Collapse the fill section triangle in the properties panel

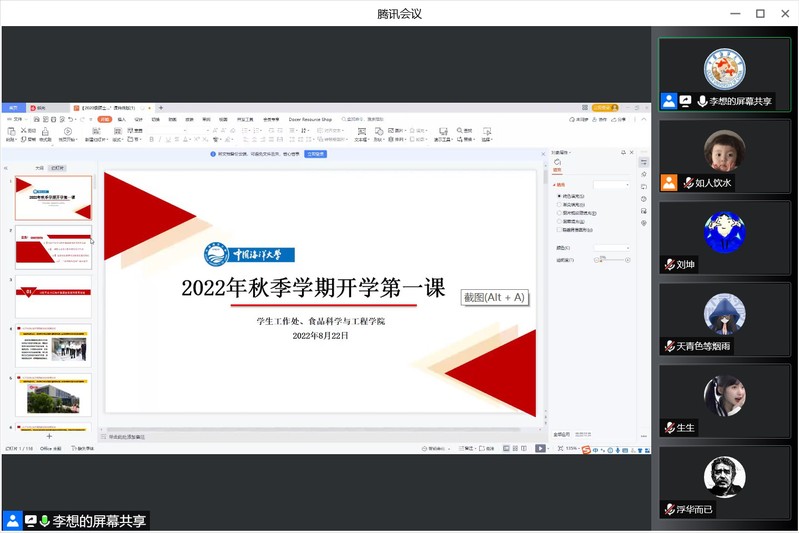[554, 185]
